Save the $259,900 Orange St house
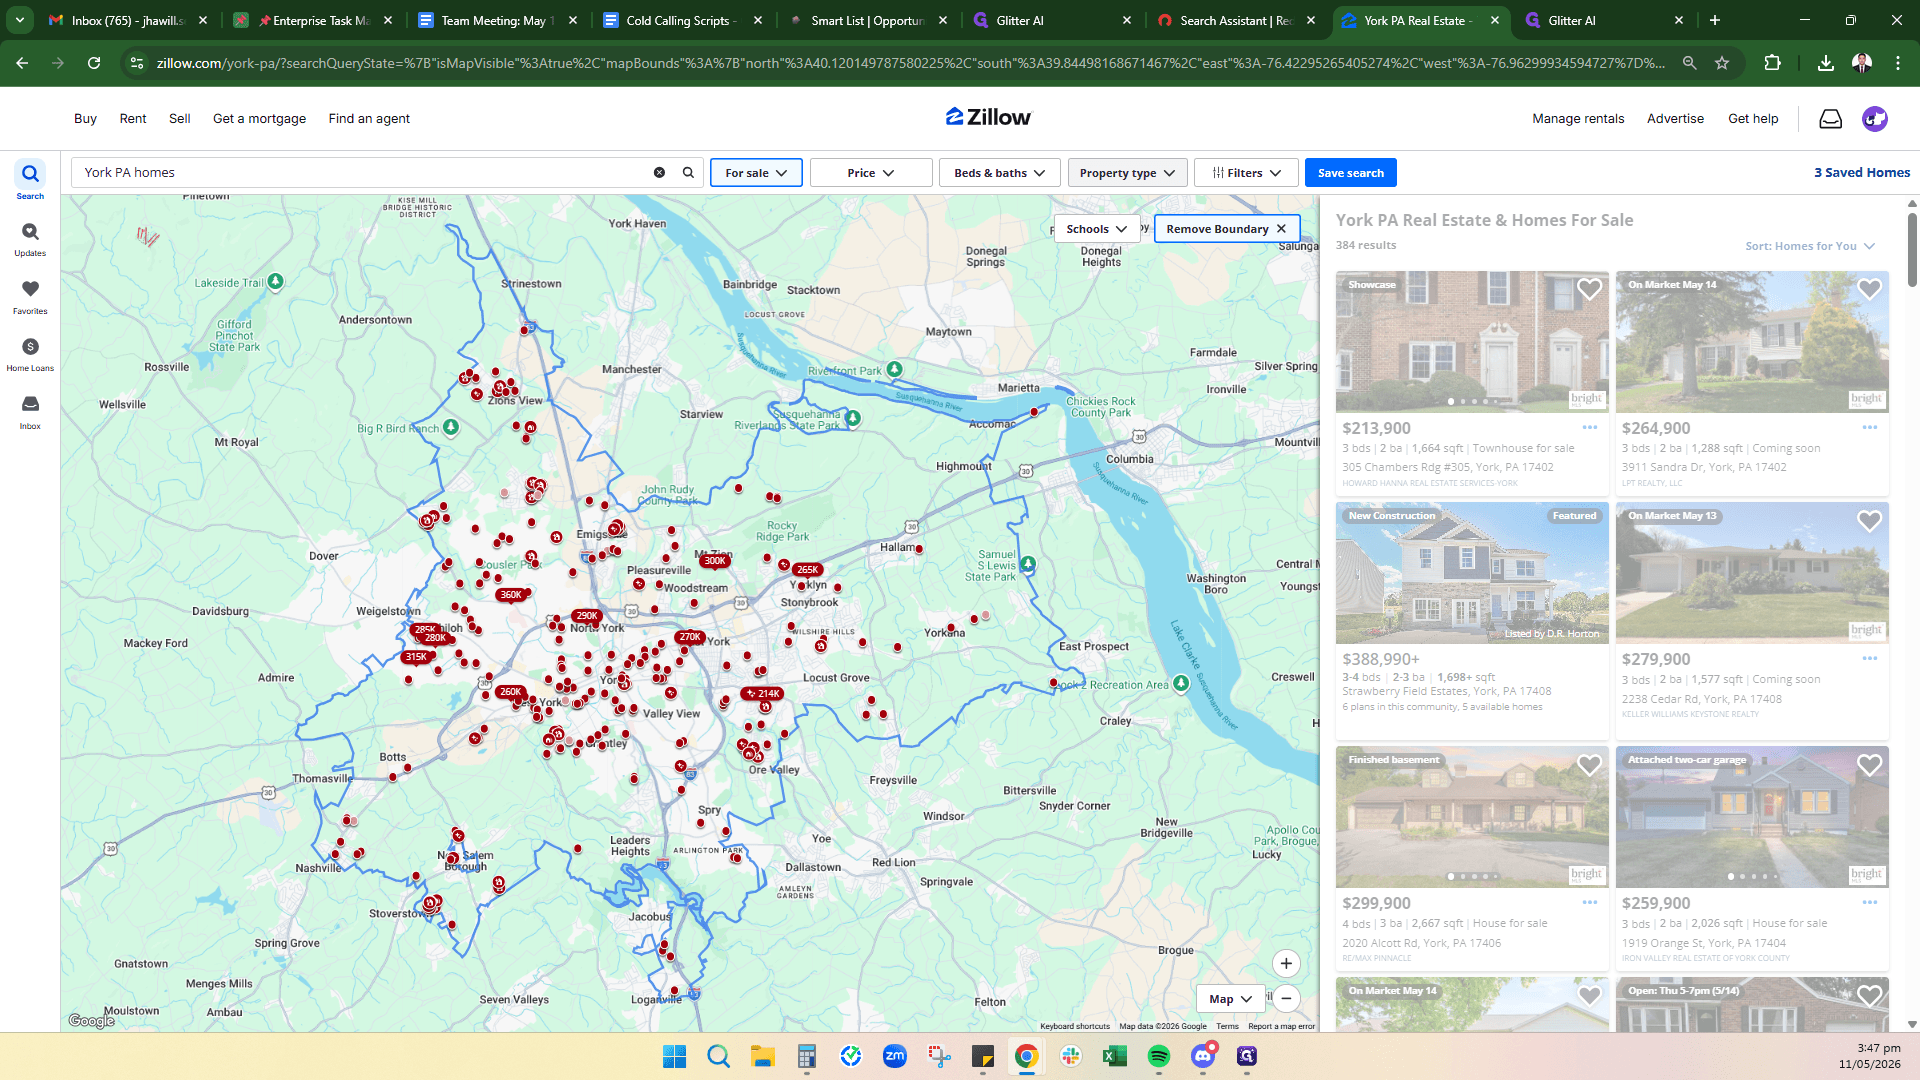1920x1080 pixels. (x=1869, y=765)
